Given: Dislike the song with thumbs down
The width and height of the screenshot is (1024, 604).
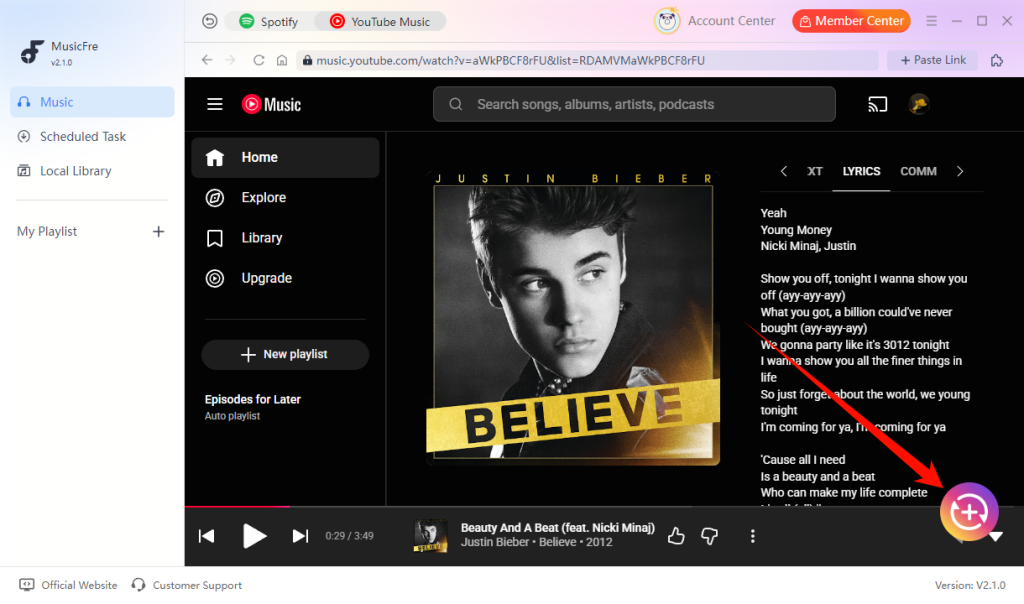Looking at the screenshot, I should point(709,536).
